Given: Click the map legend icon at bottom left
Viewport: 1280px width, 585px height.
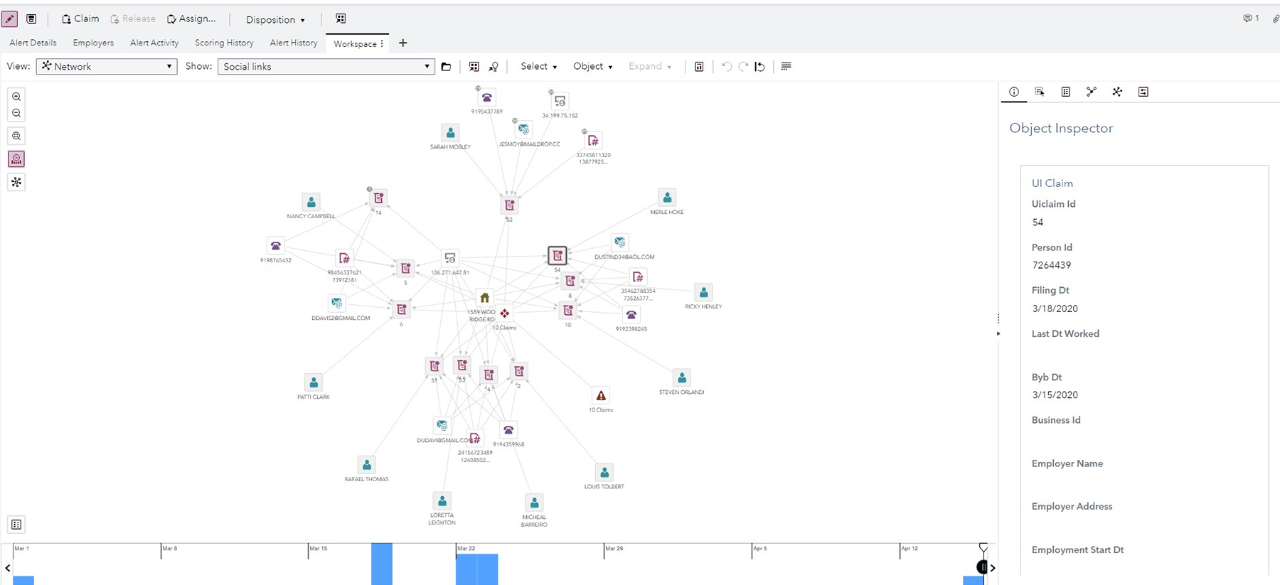Looking at the screenshot, I should tap(16, 524).
